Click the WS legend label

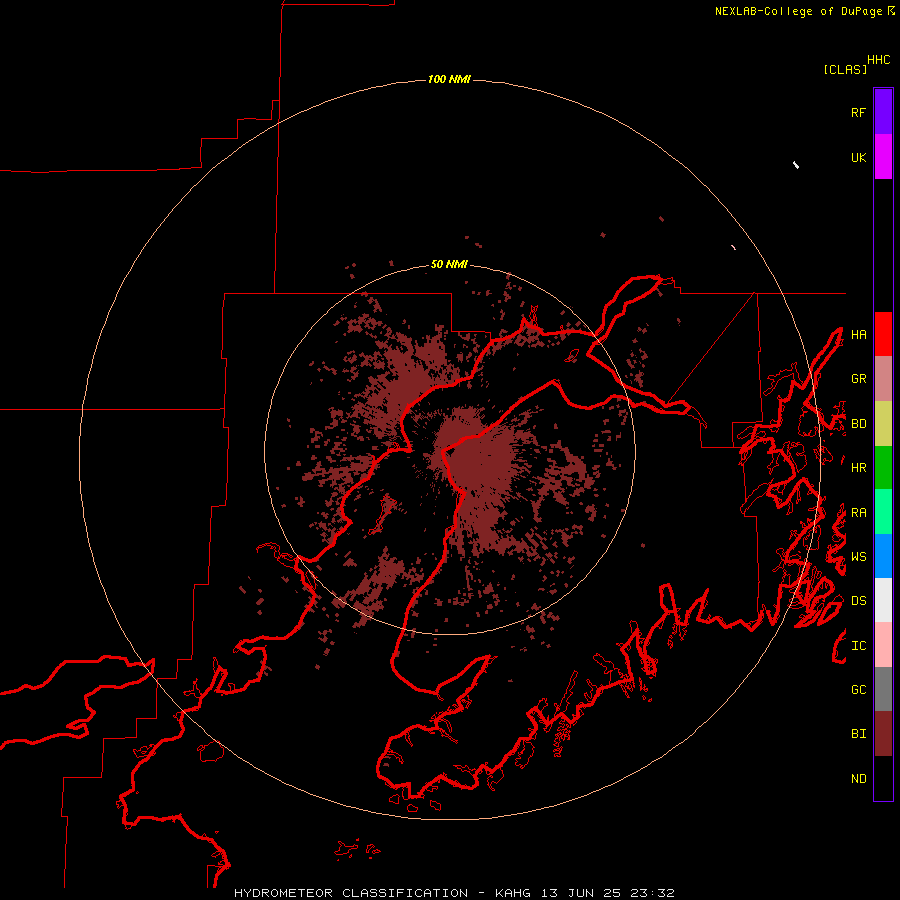click(x=858, y=557)
